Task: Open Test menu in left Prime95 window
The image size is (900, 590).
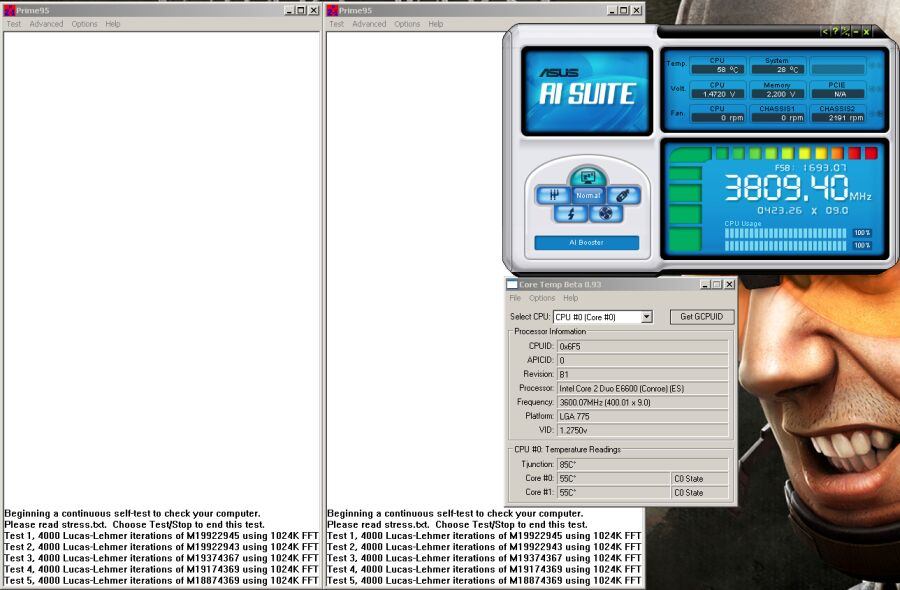Action: 13,24
